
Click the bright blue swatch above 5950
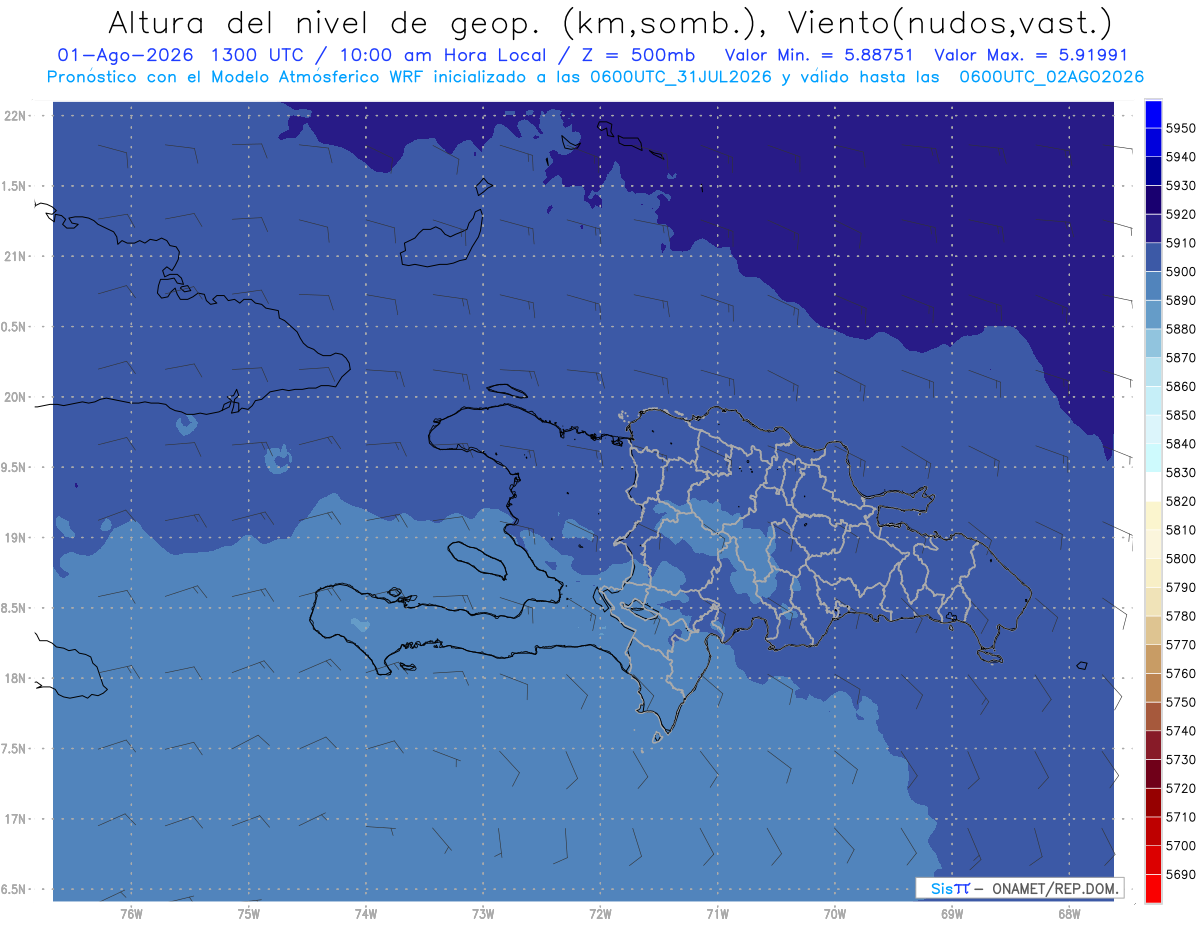coord(1152,114)
